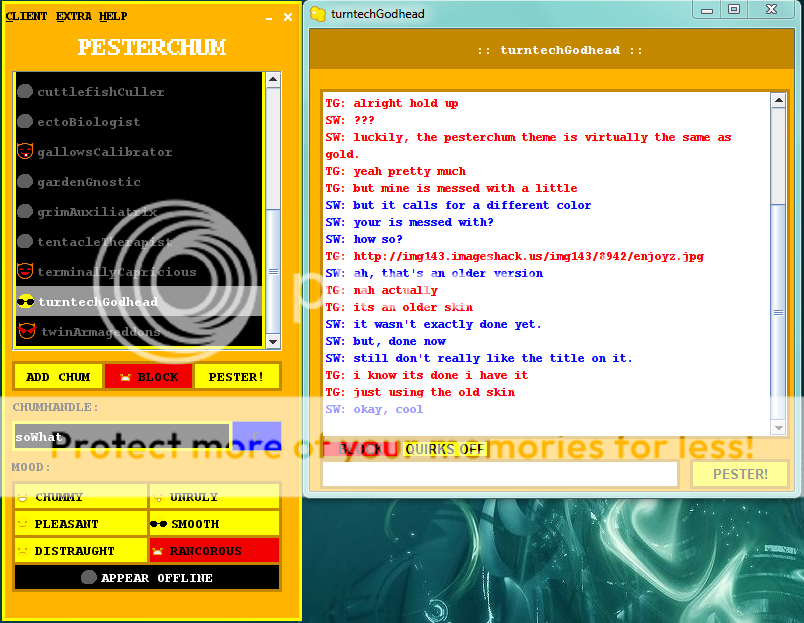Select tentacleTherapist in the chum list
Image resolution: width=804 pixels, height=623 pixels.
[x=104, y=242]
